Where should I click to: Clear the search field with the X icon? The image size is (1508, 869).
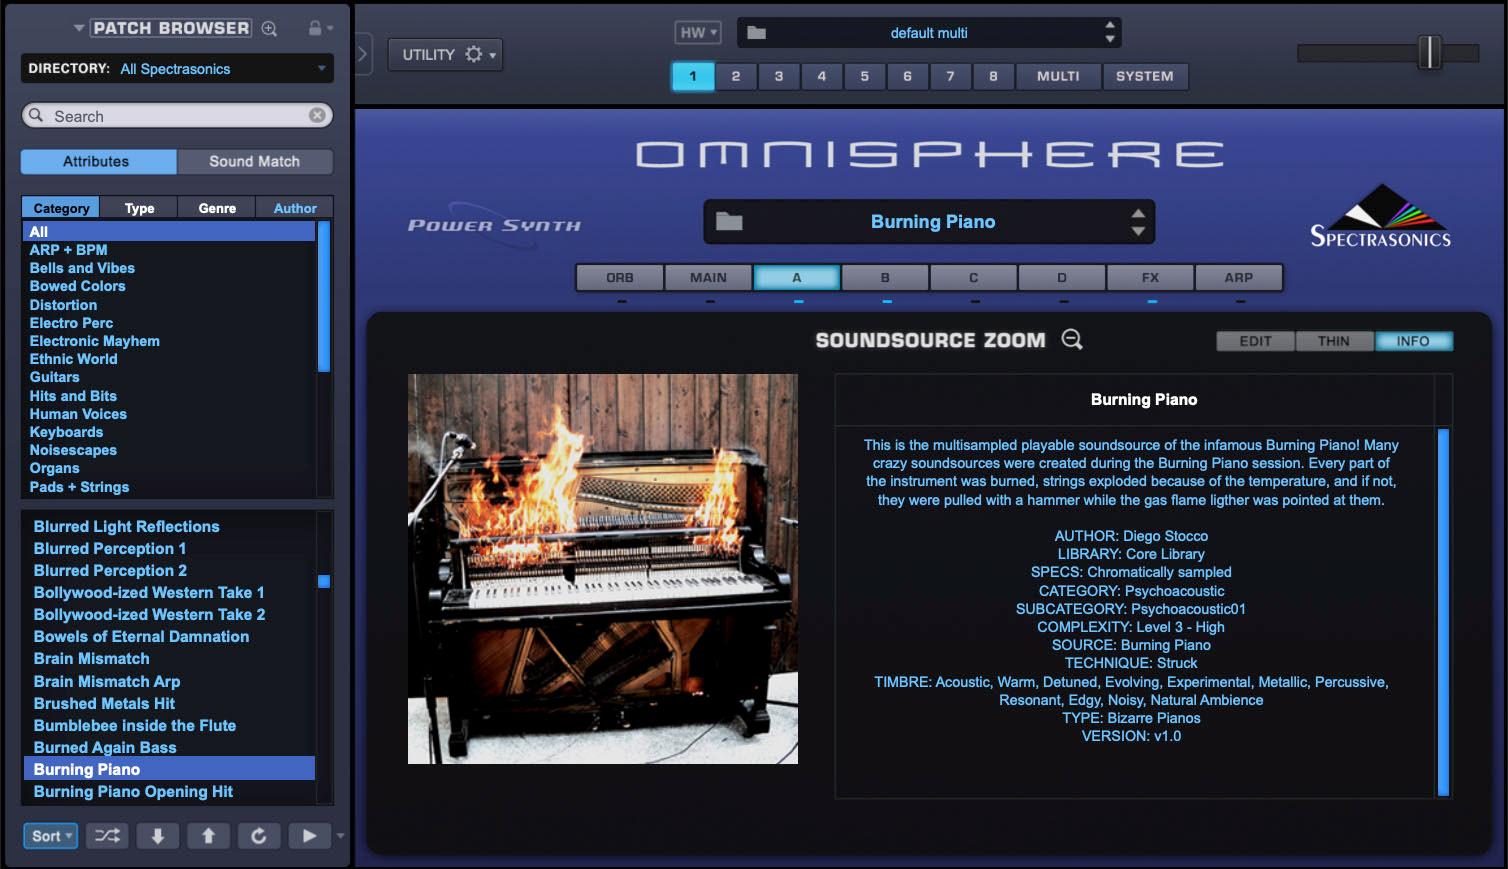(317, 115)
